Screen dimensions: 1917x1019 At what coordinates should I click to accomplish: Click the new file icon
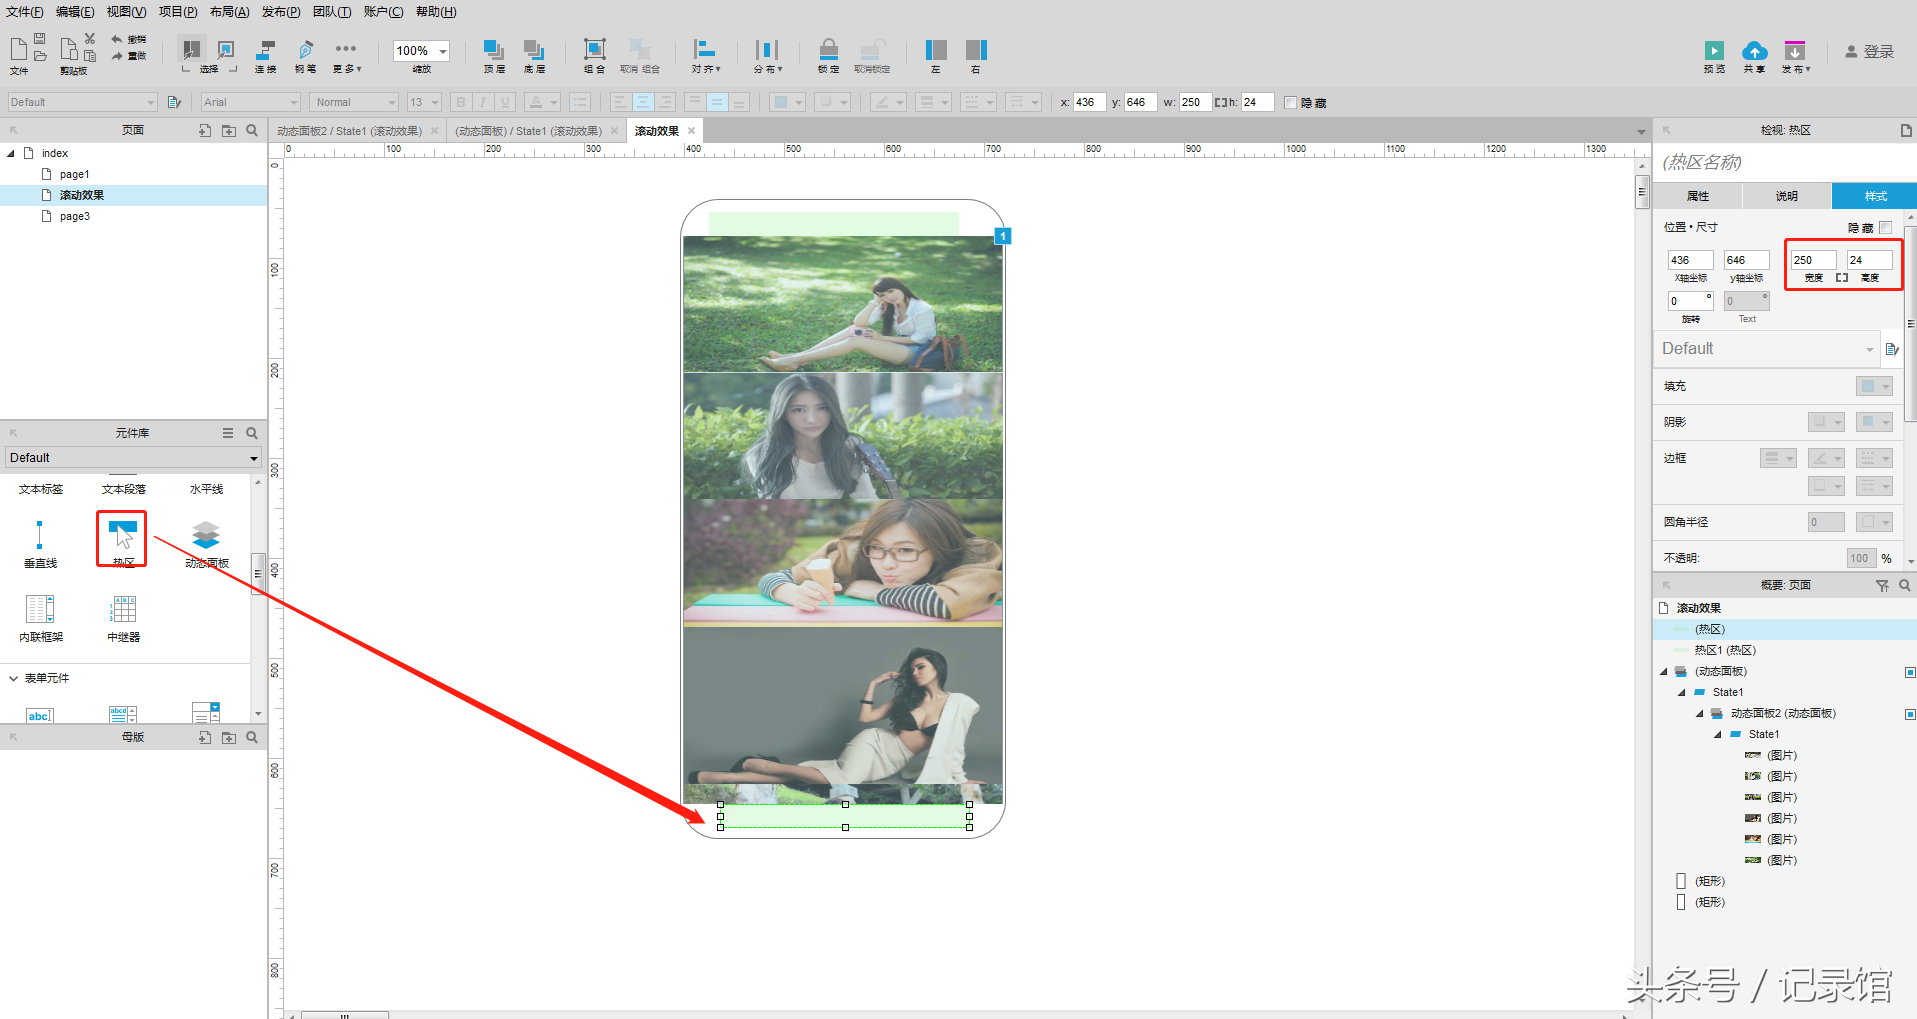point(19,49)
